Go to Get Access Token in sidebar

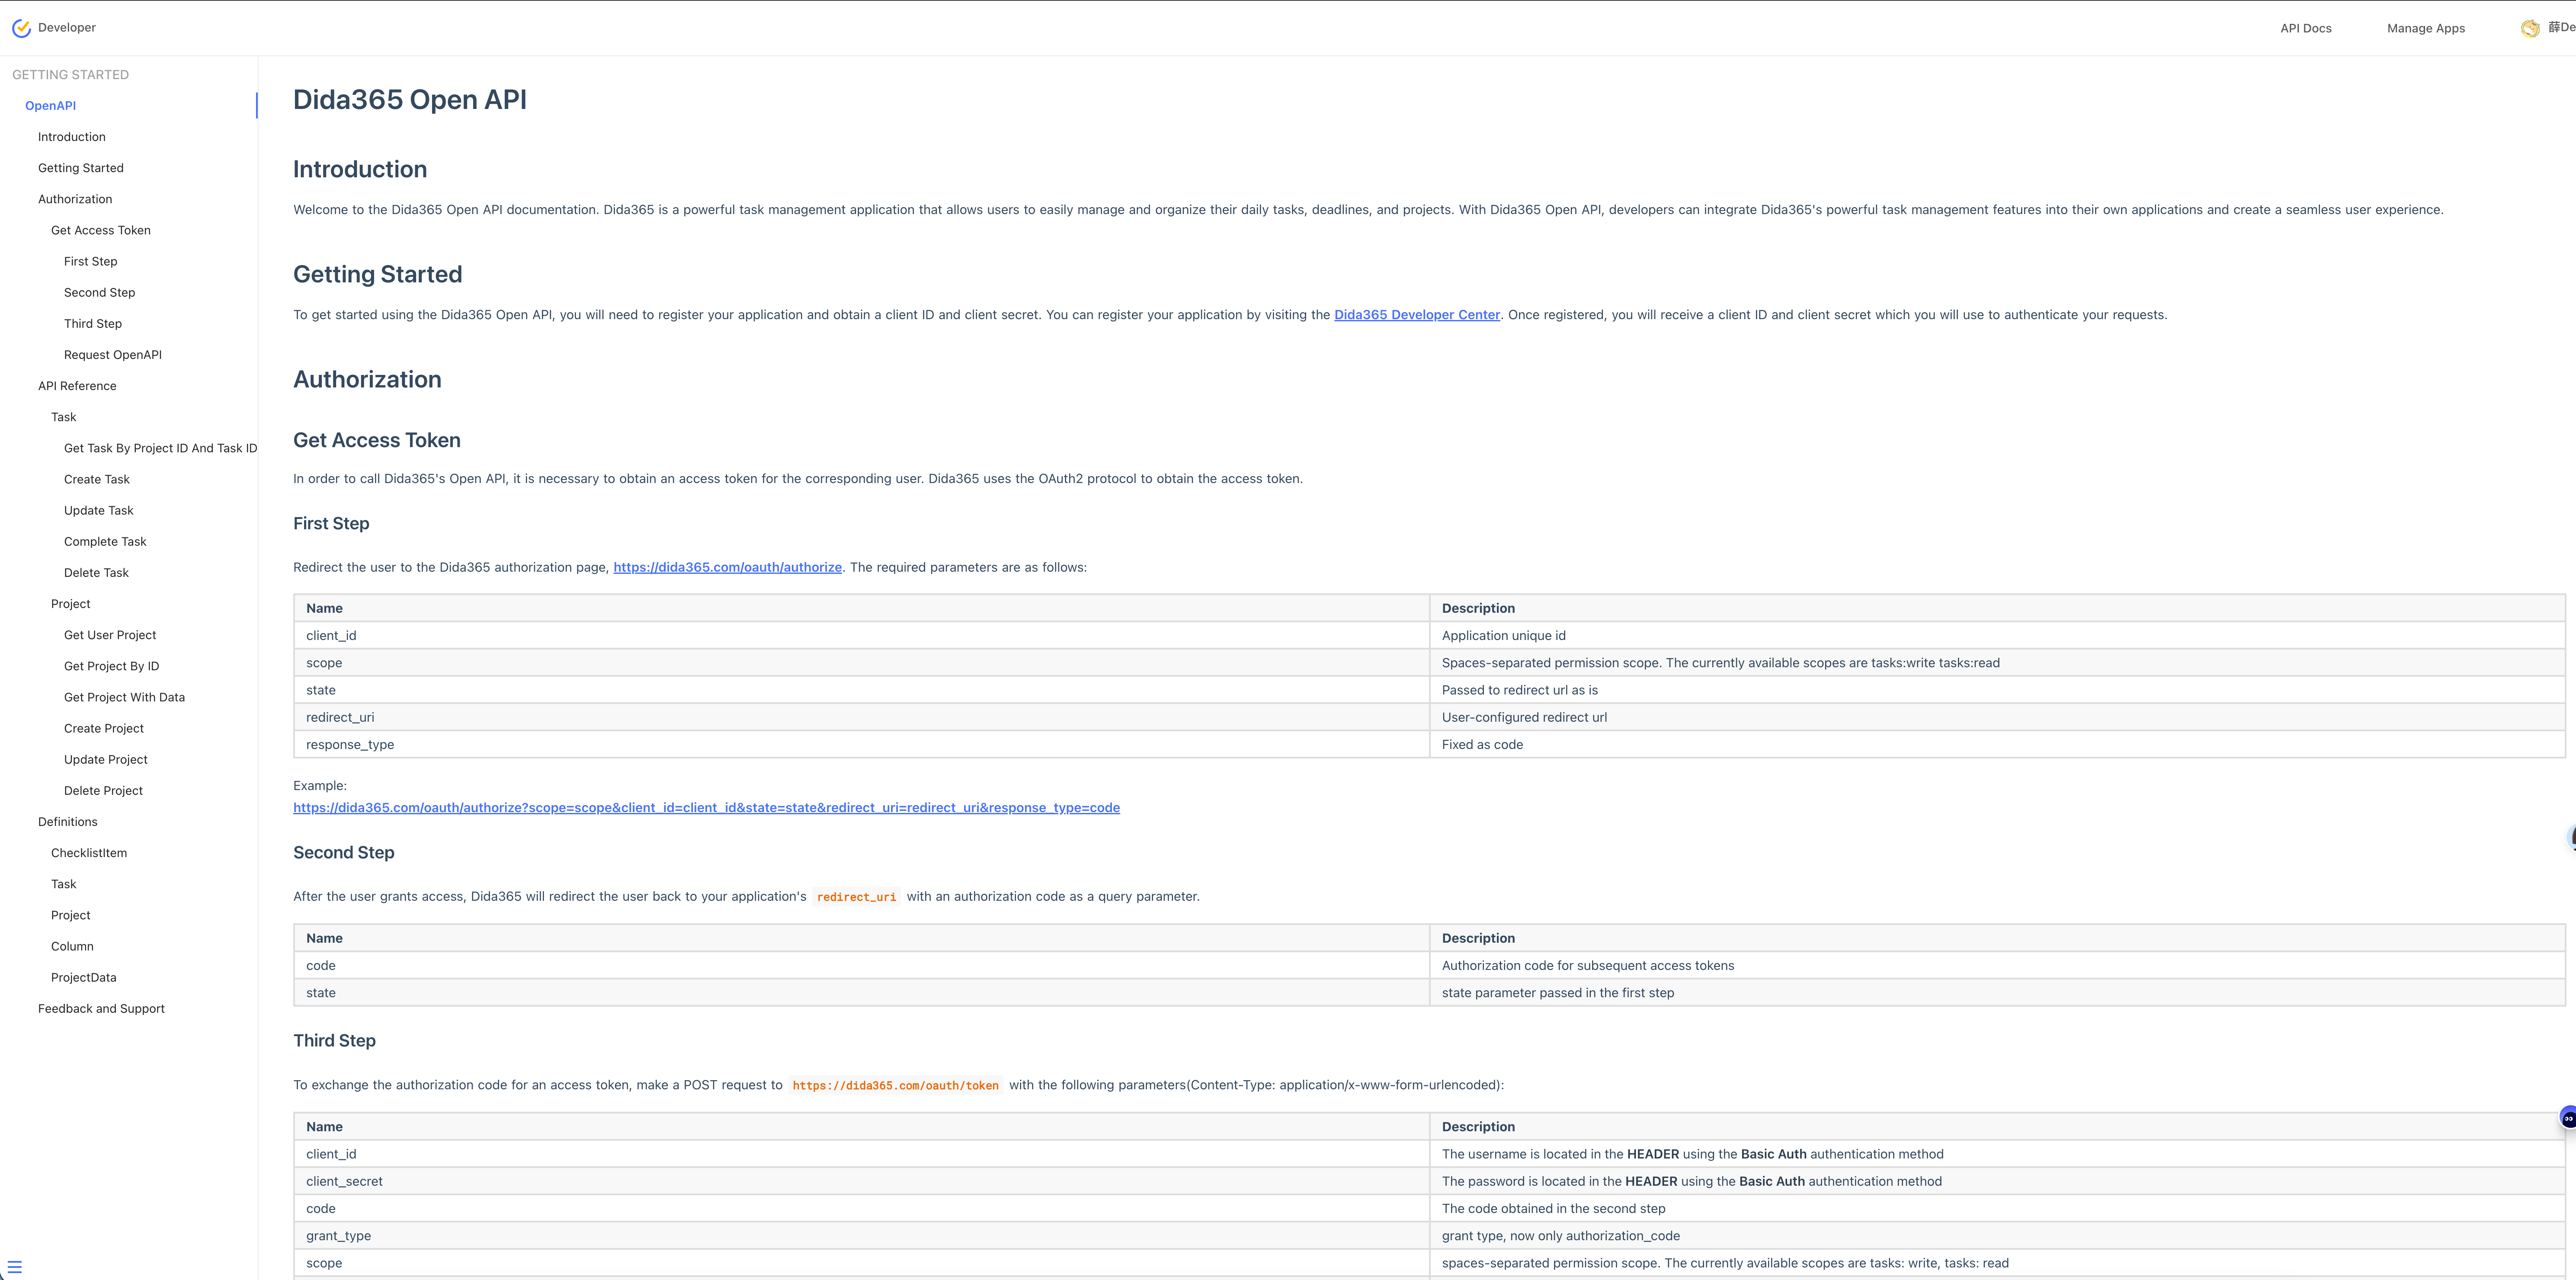101,230
